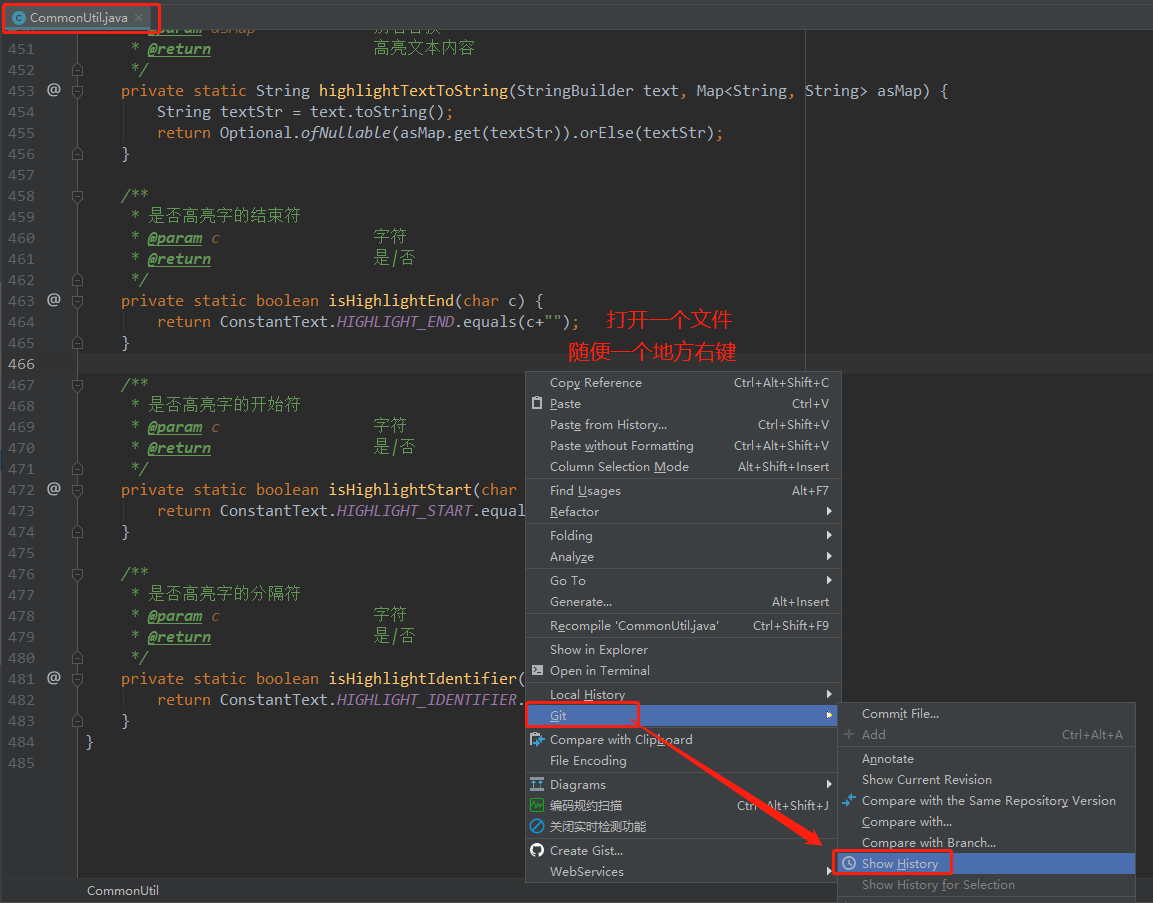
Task: Toggle the fold end marker on line 456
Action: click(x=77, y=154)
